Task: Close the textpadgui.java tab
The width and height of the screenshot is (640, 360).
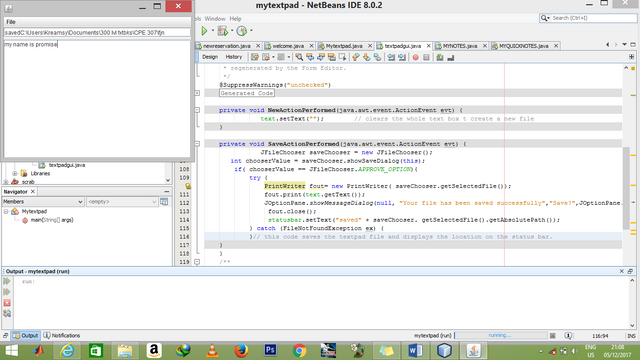Action: [429, 46]
